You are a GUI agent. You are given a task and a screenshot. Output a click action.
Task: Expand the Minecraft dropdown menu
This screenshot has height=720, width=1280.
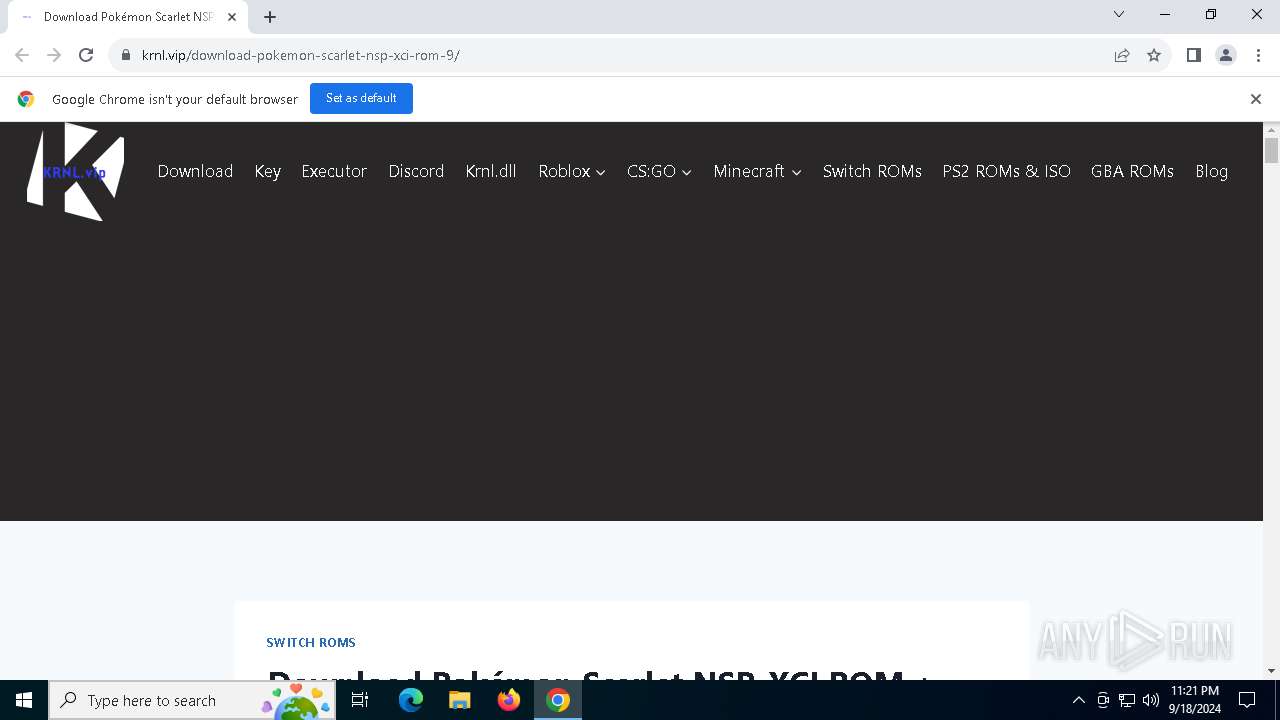coord(757,171)
